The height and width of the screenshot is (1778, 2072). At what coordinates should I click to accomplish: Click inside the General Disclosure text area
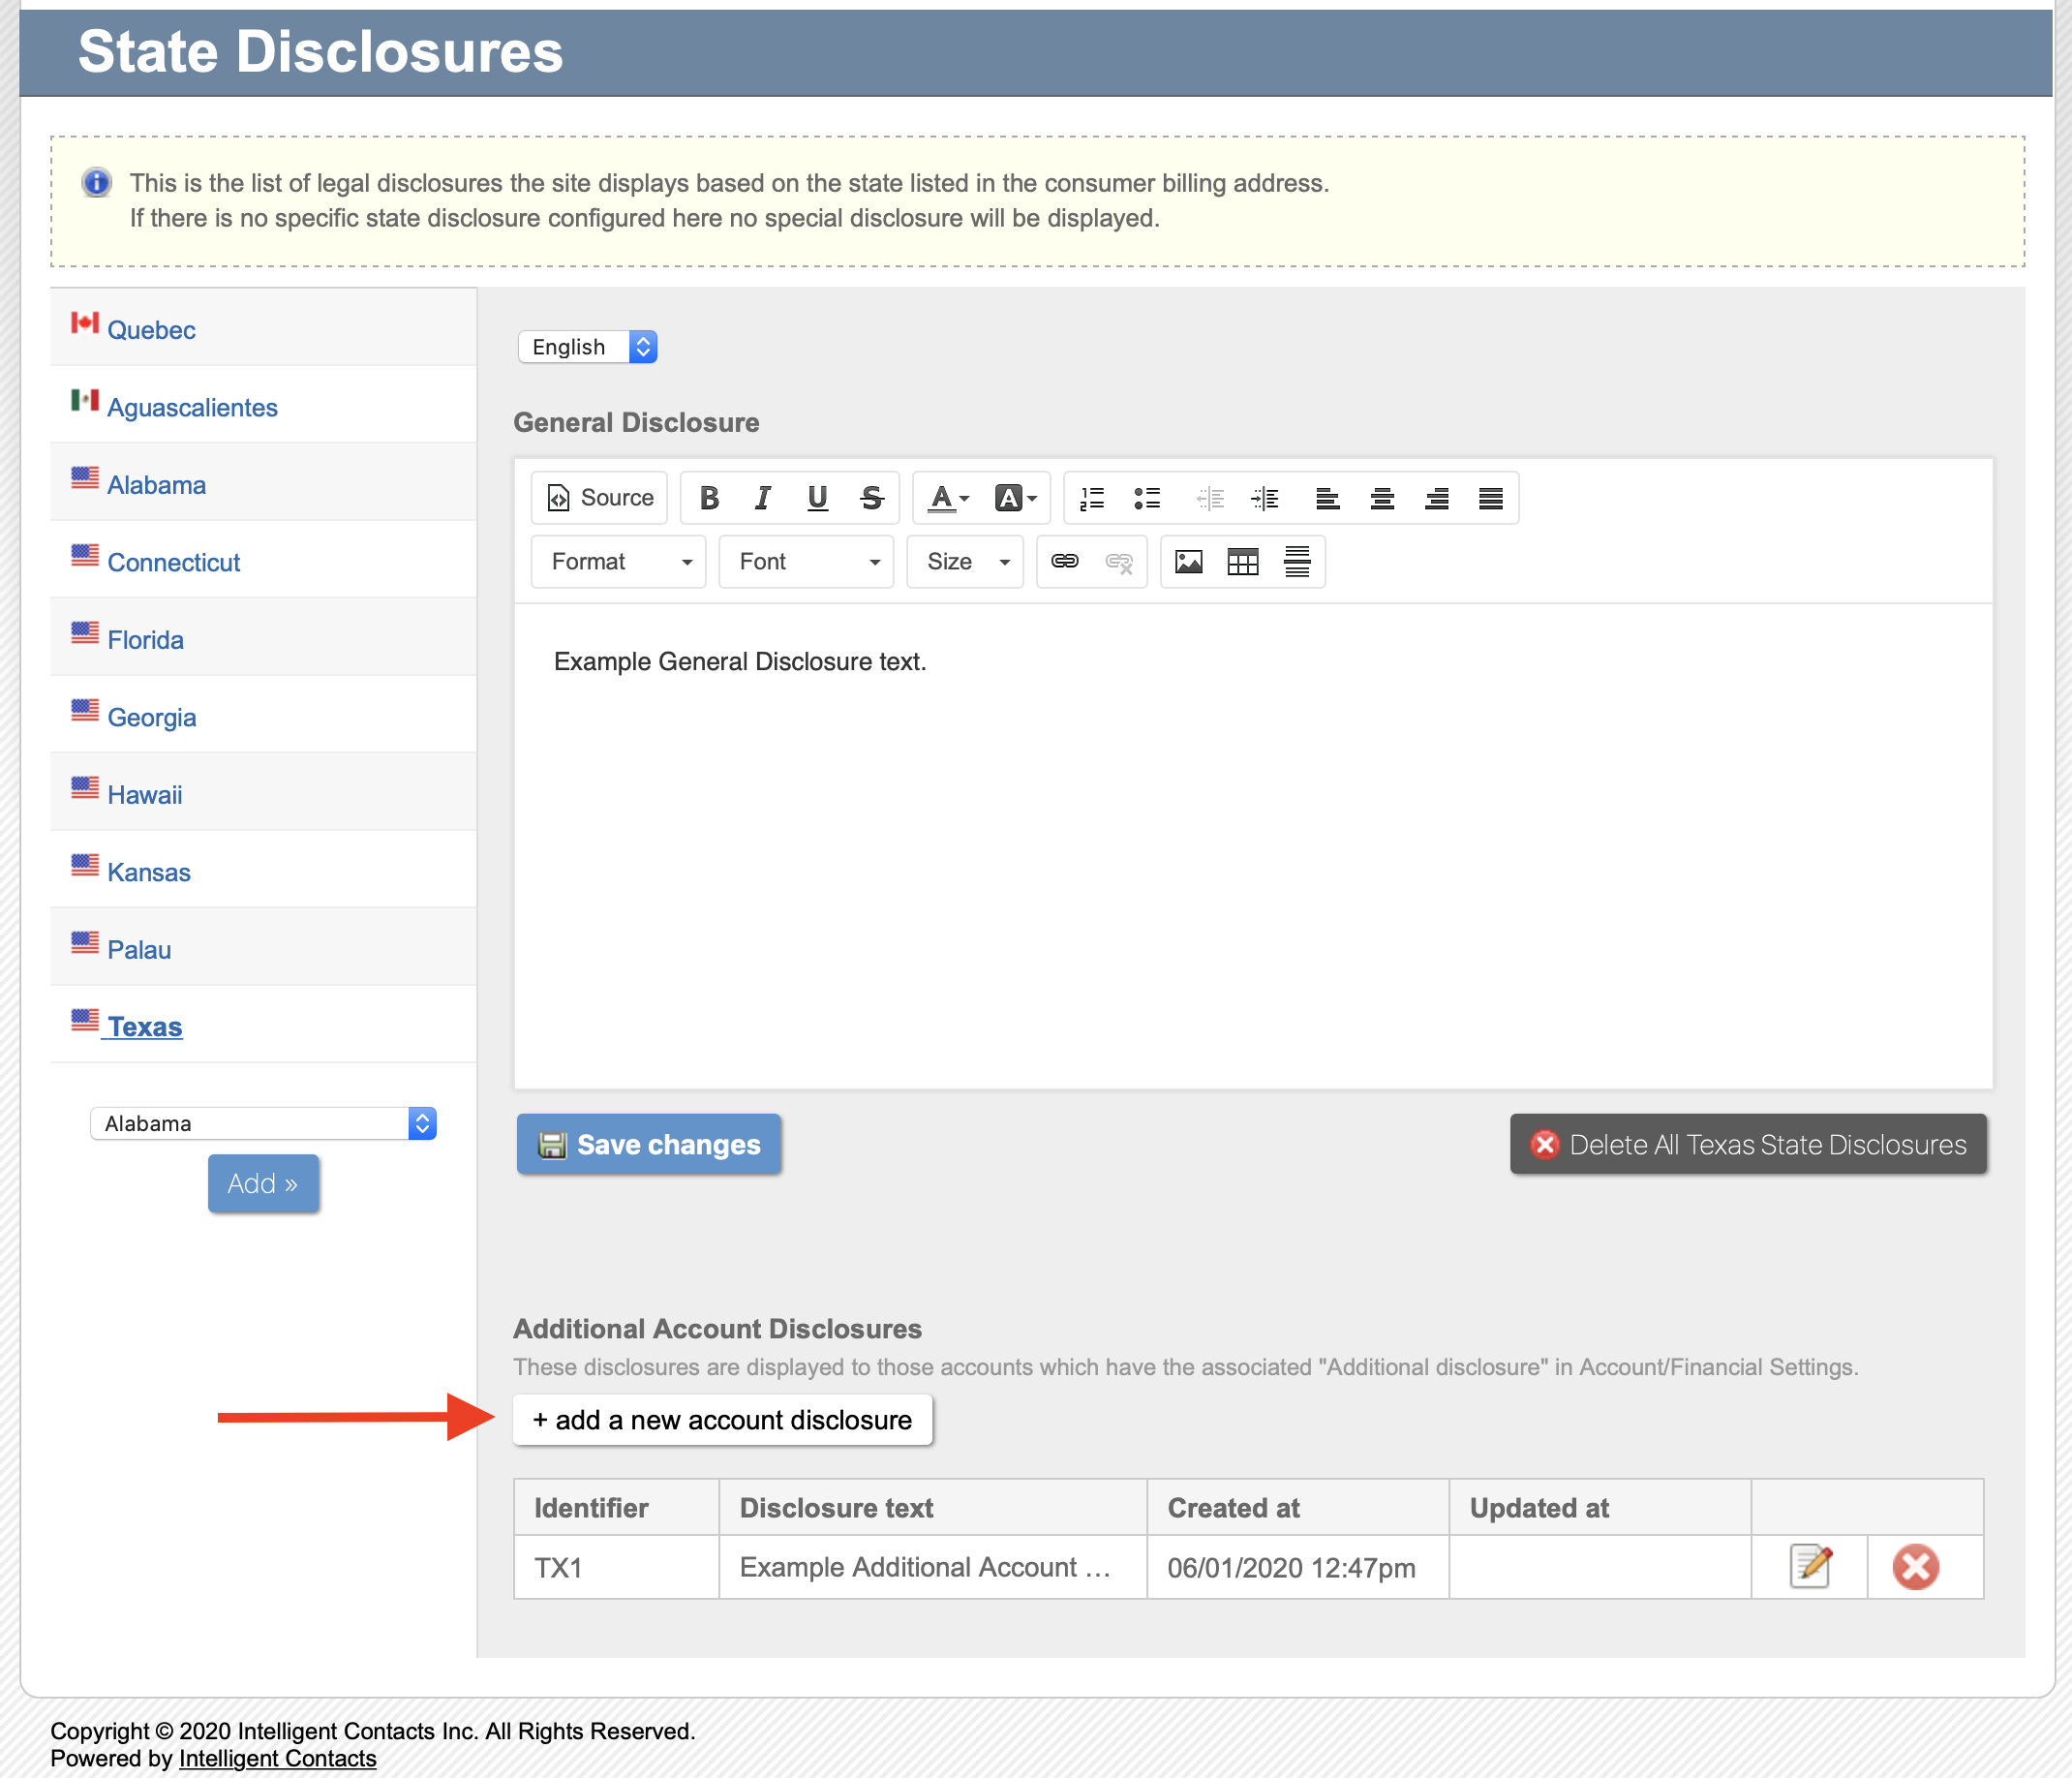[1252, 845]
